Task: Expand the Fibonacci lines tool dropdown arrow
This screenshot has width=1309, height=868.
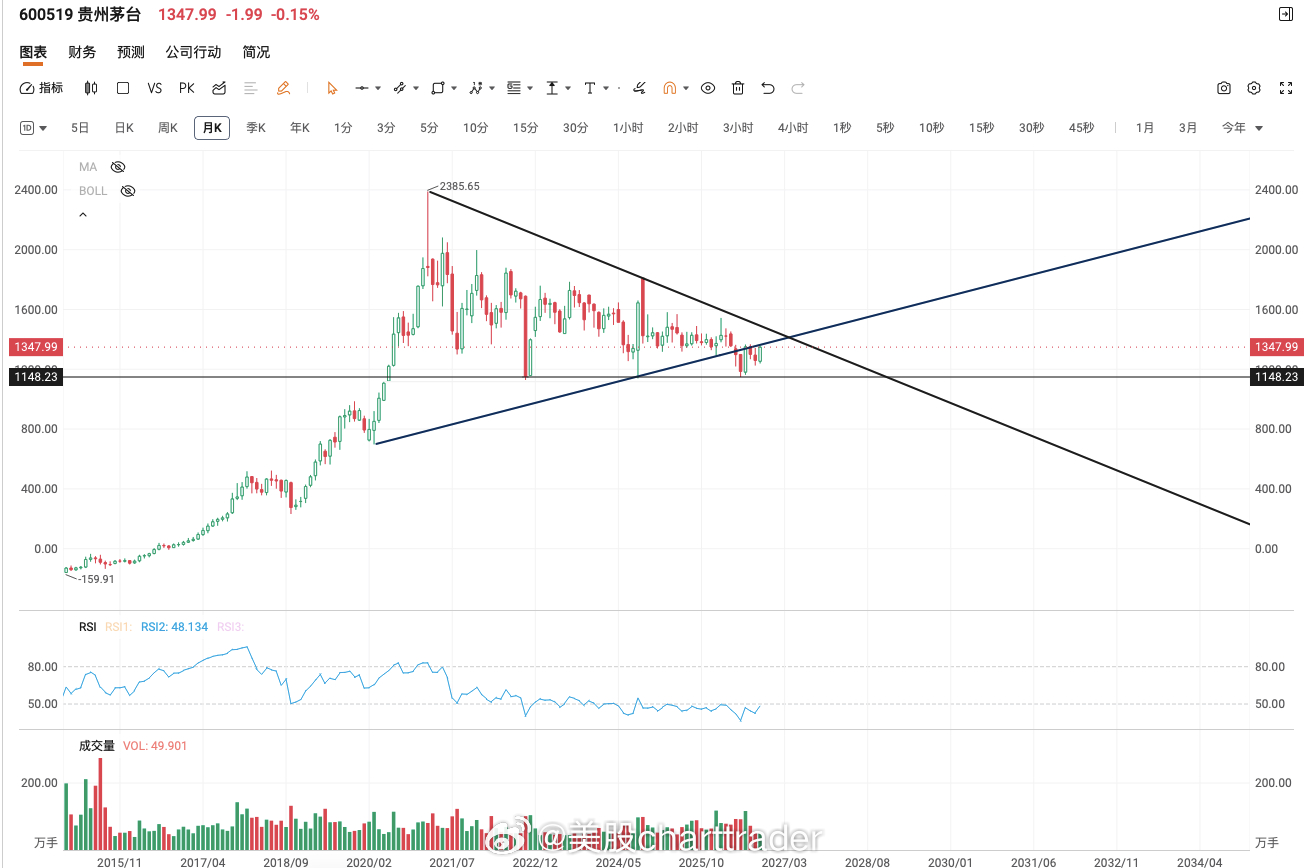Action: click(x=530, y=88)
